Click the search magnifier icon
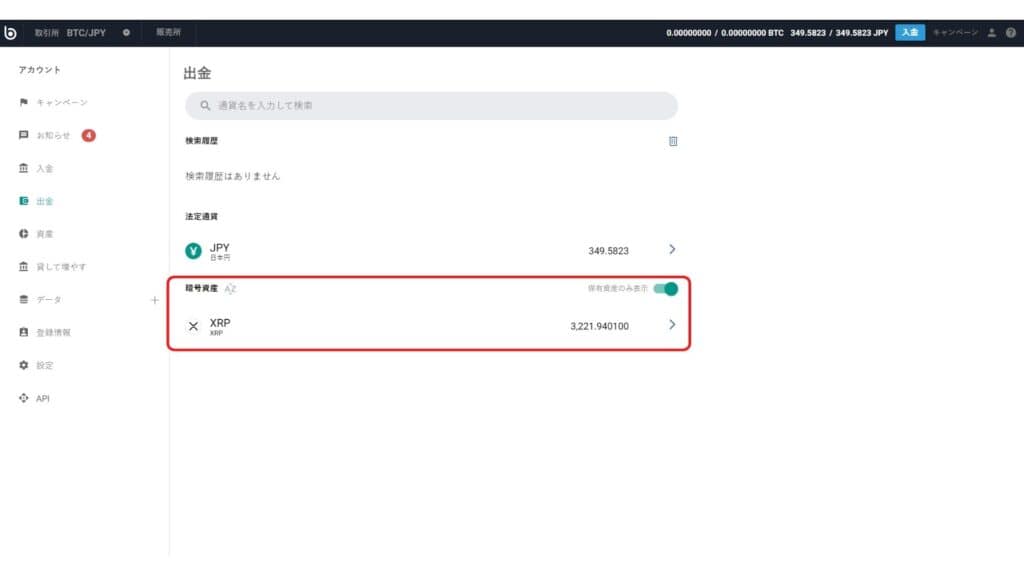This screenshot has width=1024, height=576. tap(205, 105)
